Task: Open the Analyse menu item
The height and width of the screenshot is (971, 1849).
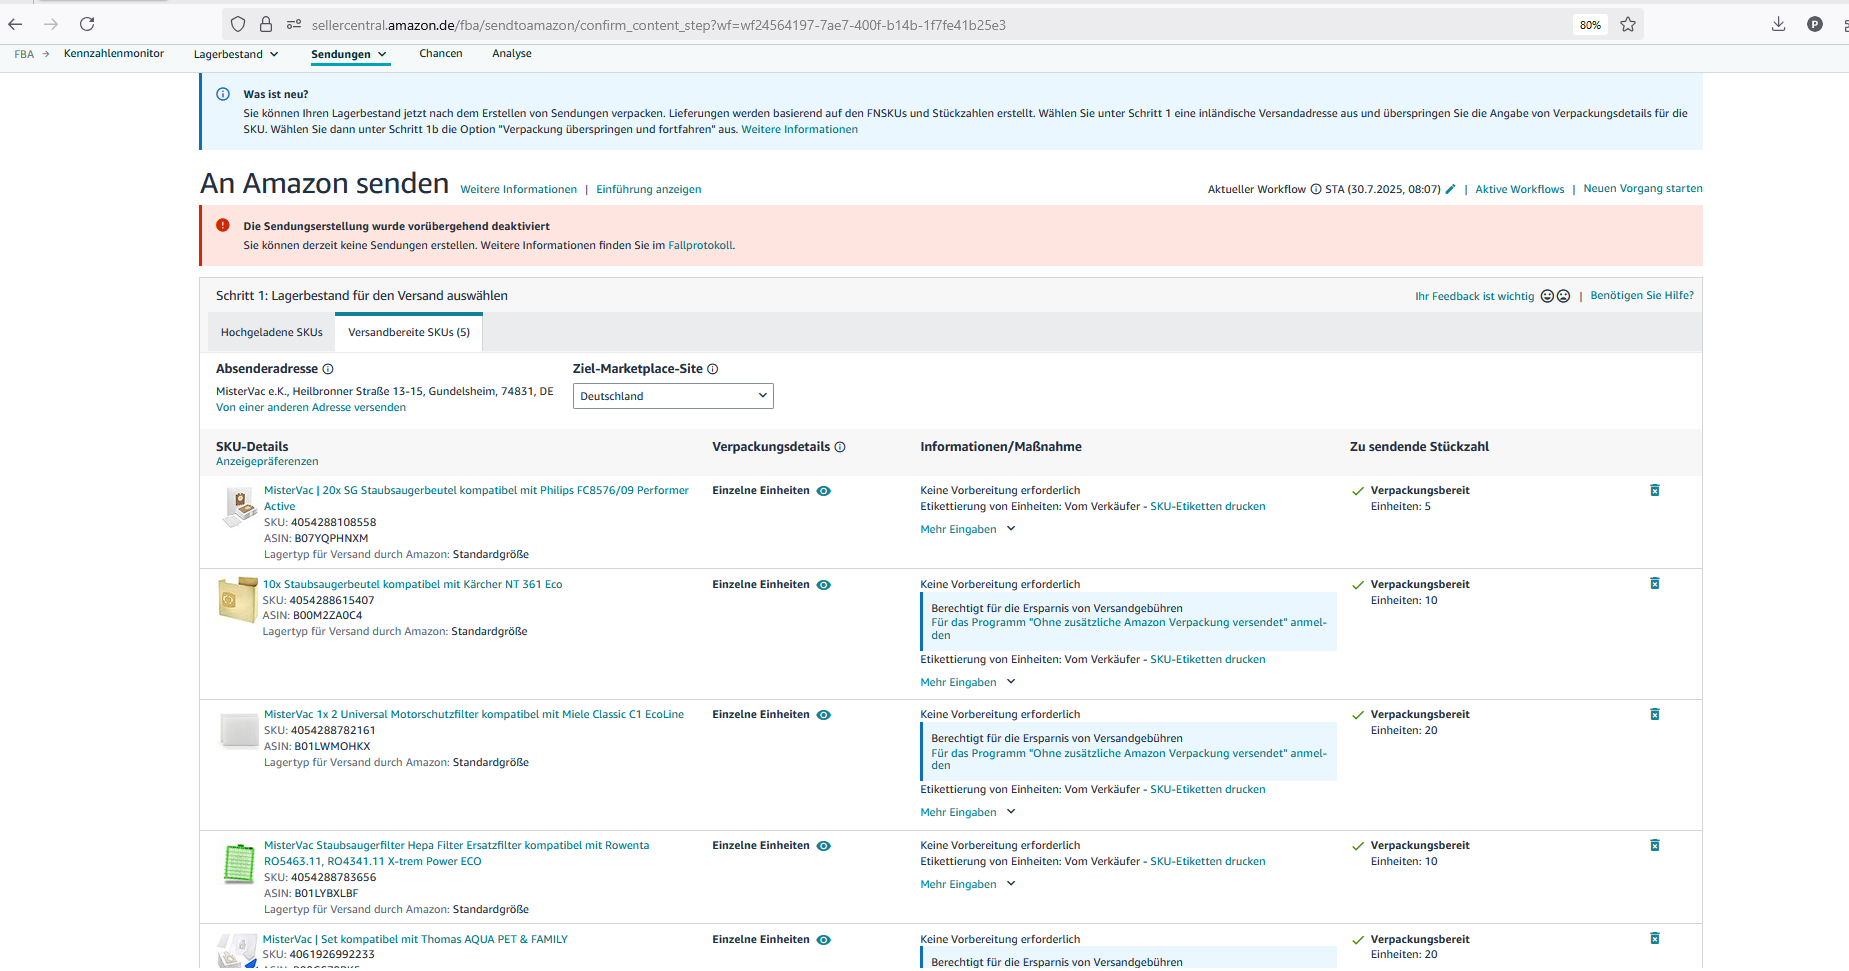Action: coord(512,54)
